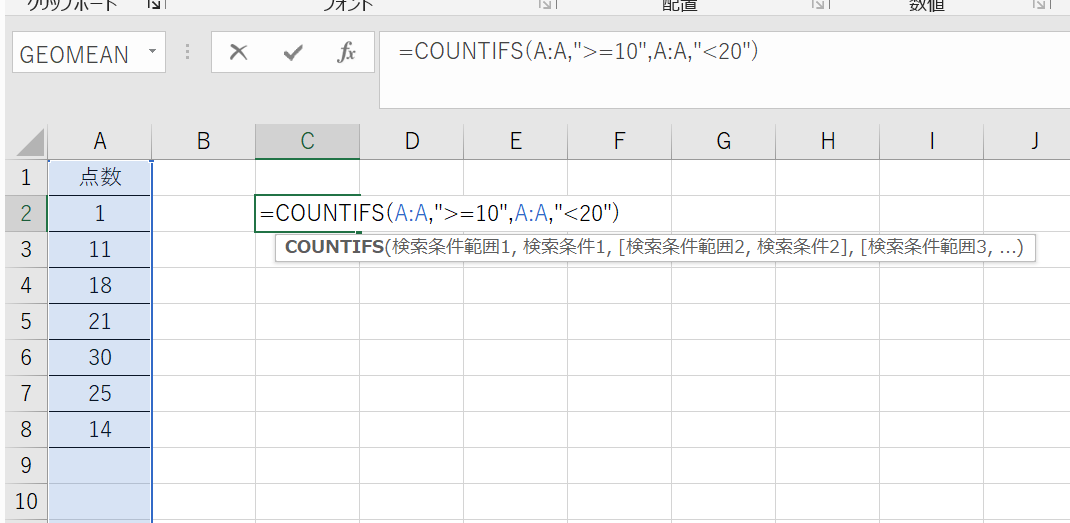1070x523 pixels.
Task: Open the Font group dialog launcher
Action: tap(546, 6)
